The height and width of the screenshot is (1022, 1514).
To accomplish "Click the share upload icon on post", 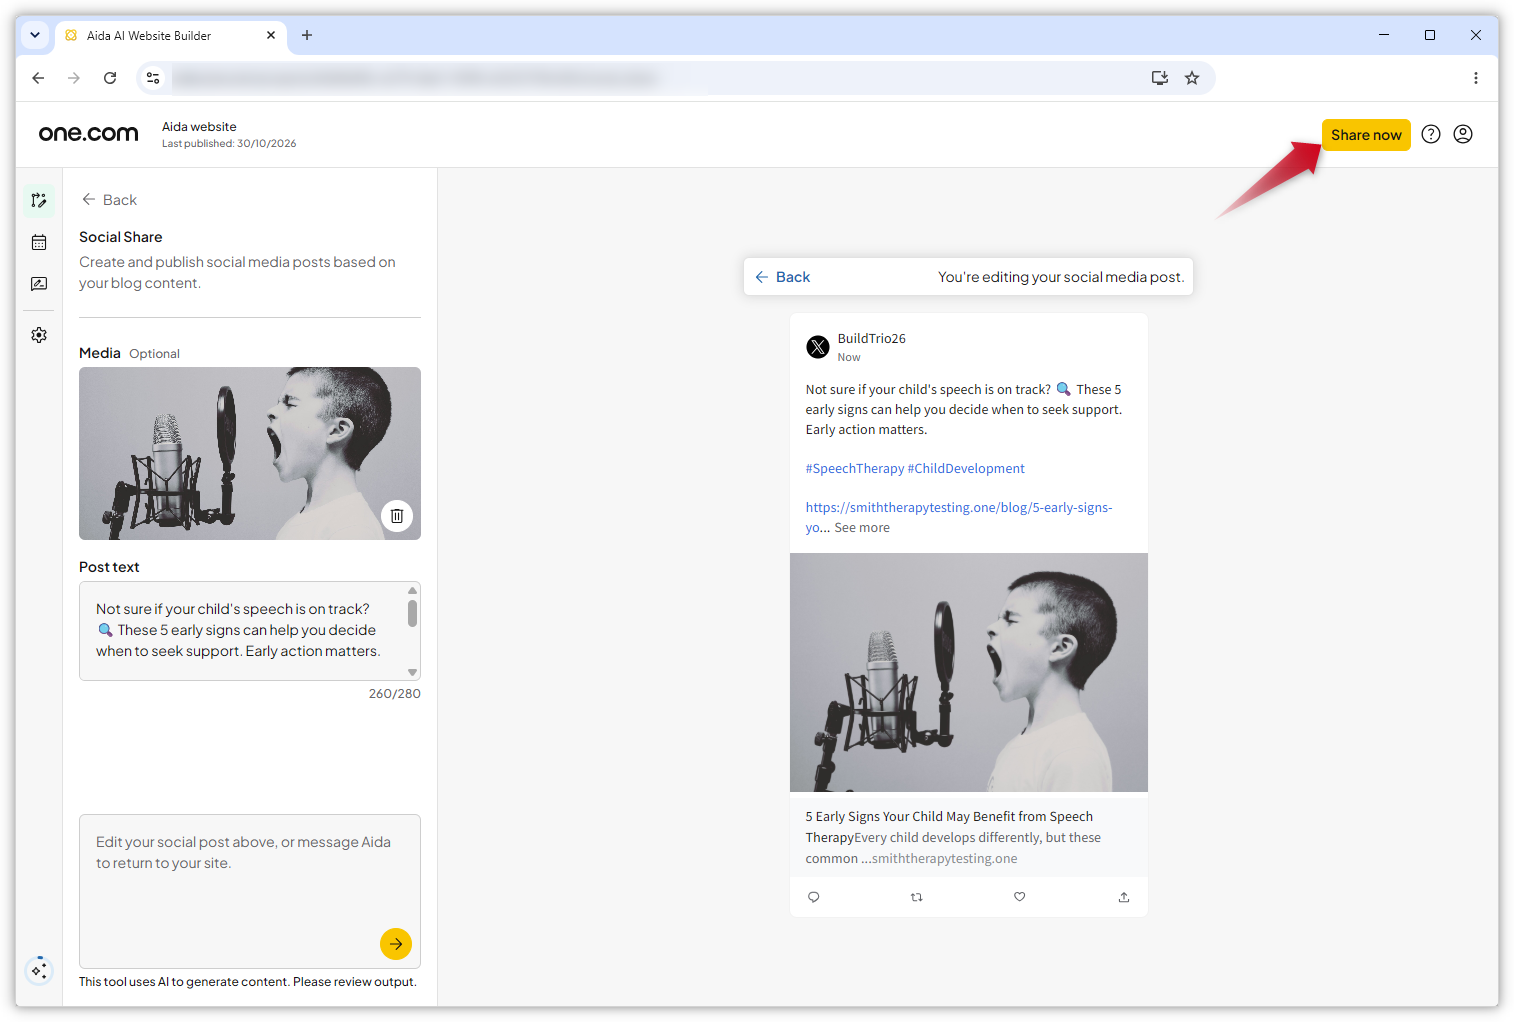I will point(1124,897).
